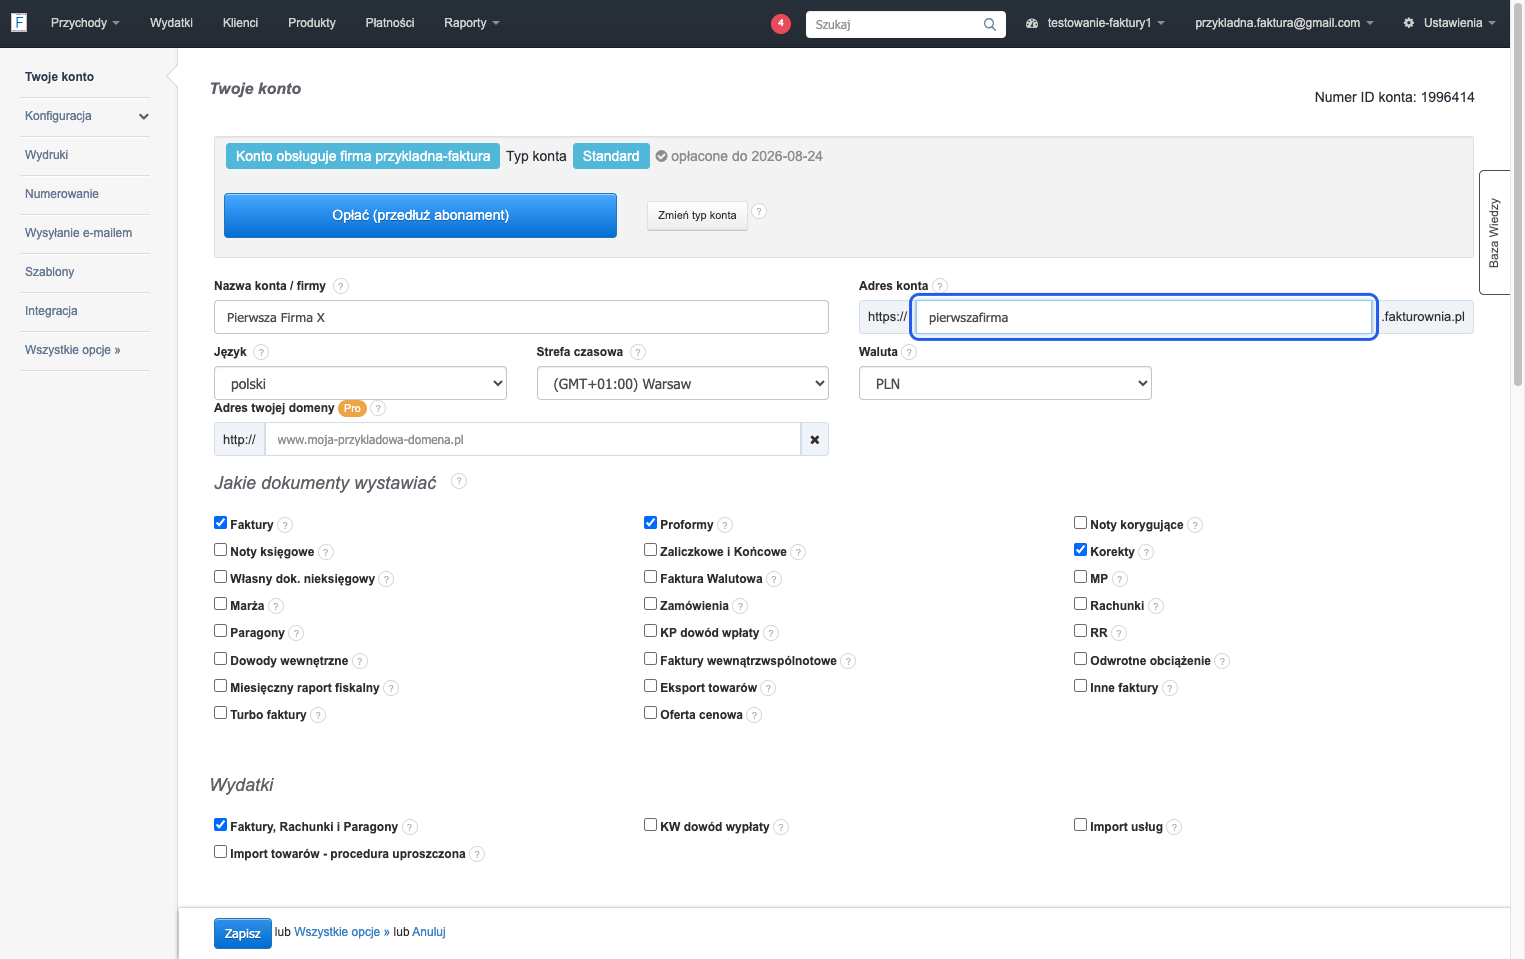Uncheck the Faktury checkbox

(220, 523)
